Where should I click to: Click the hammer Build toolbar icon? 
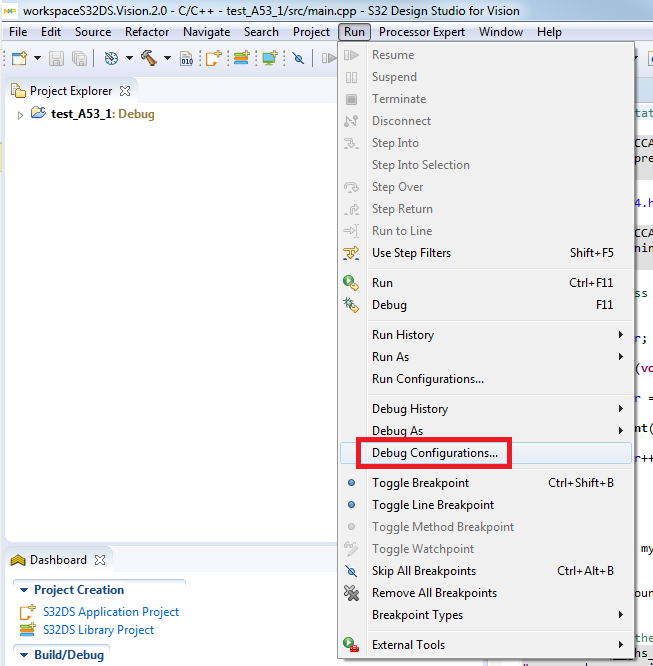tap(149, 58)
